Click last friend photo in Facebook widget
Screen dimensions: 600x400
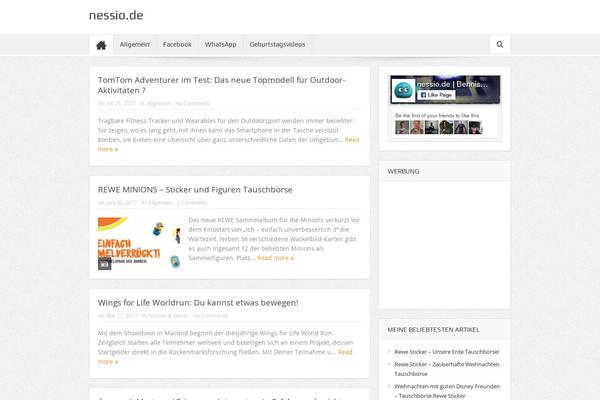coord(475,127)
